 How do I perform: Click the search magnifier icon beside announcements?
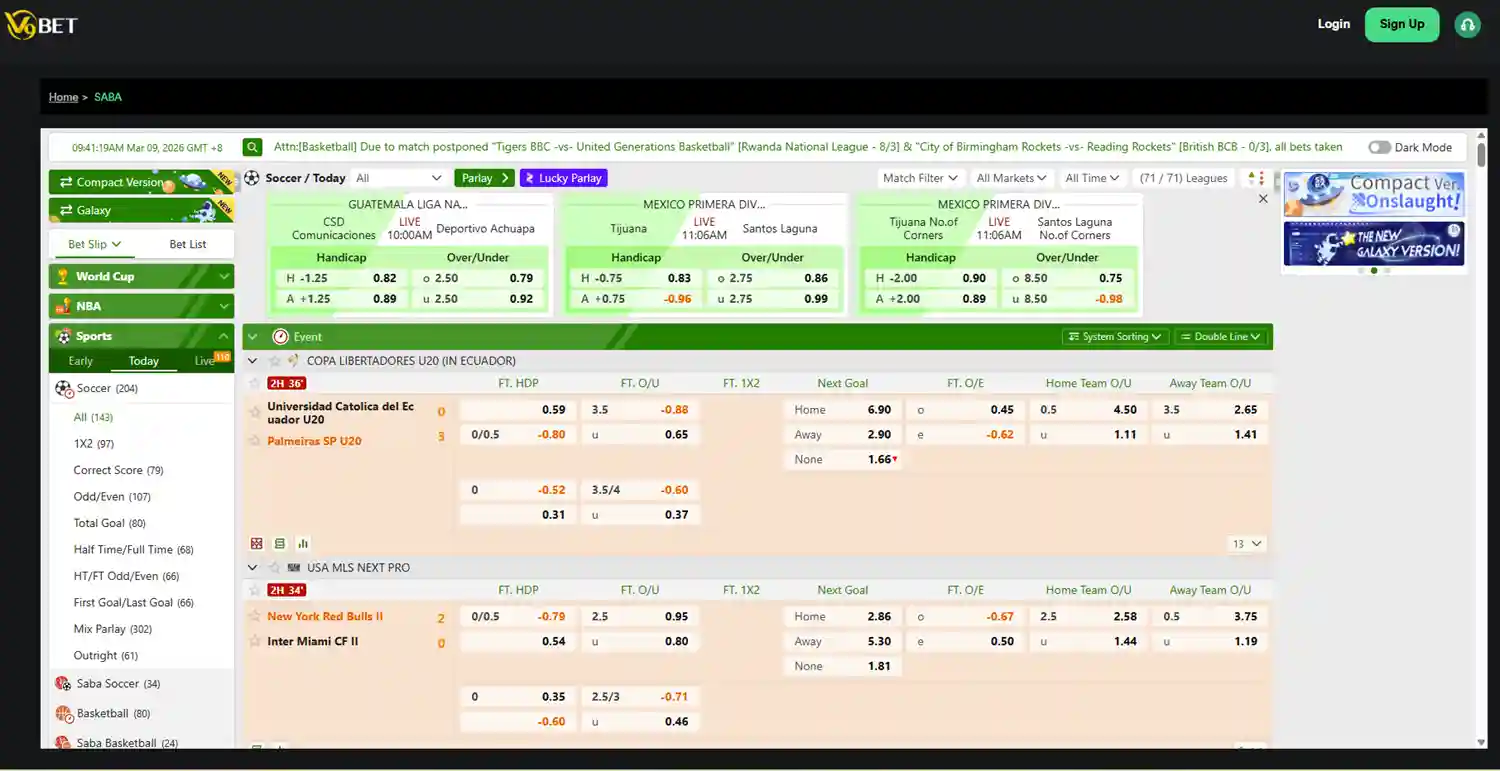click(252, 147)
